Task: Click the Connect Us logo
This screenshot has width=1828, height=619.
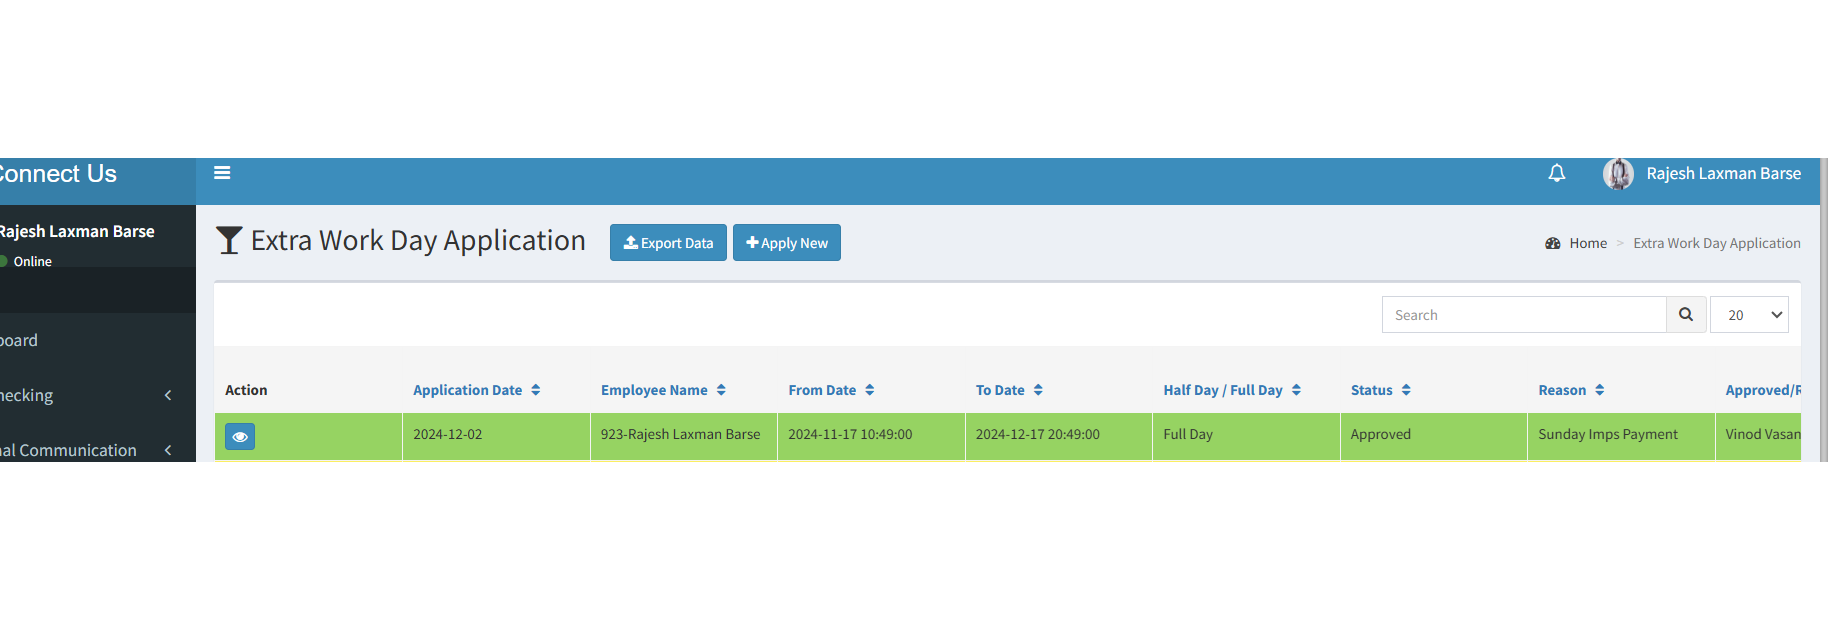Action: [58, 174]
